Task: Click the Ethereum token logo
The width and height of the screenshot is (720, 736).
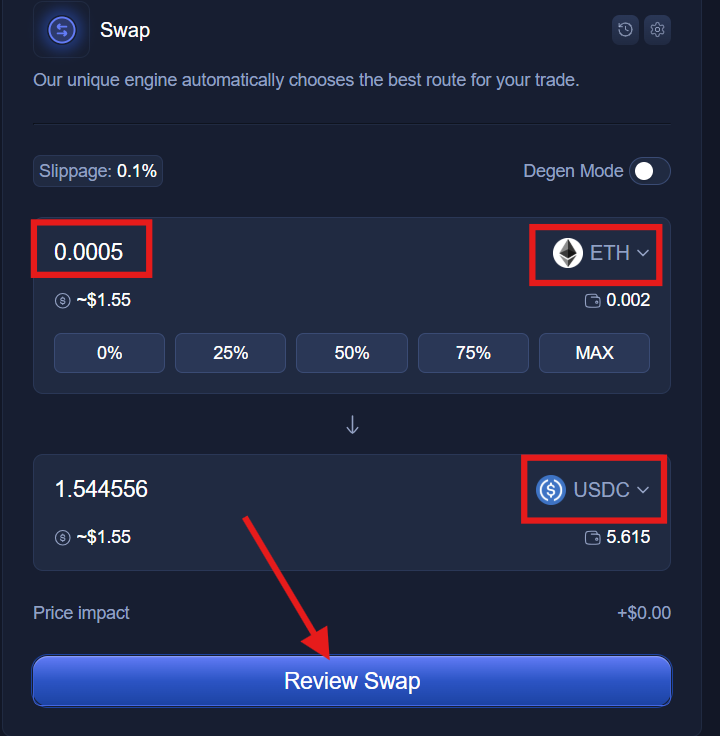Action: (568, 253)
